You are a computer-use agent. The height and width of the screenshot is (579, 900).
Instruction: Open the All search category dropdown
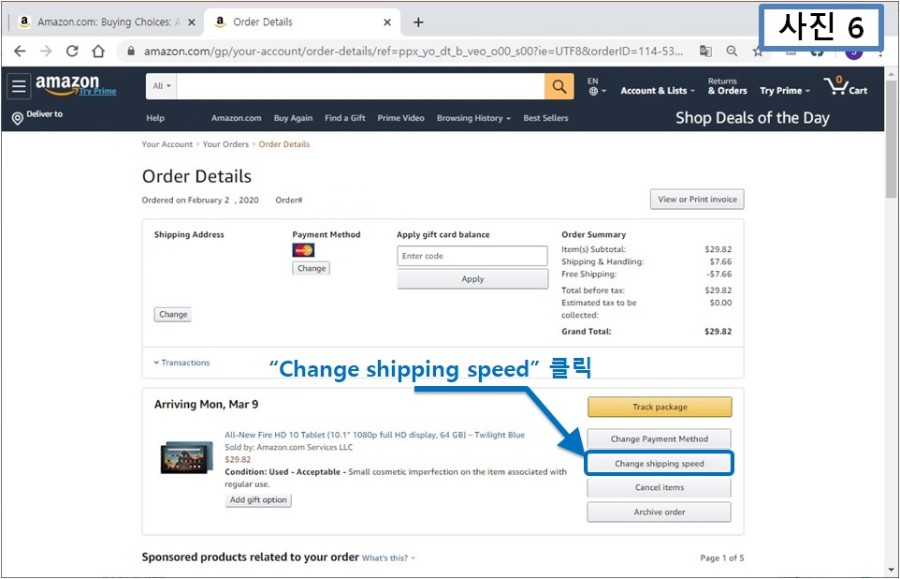161,86
